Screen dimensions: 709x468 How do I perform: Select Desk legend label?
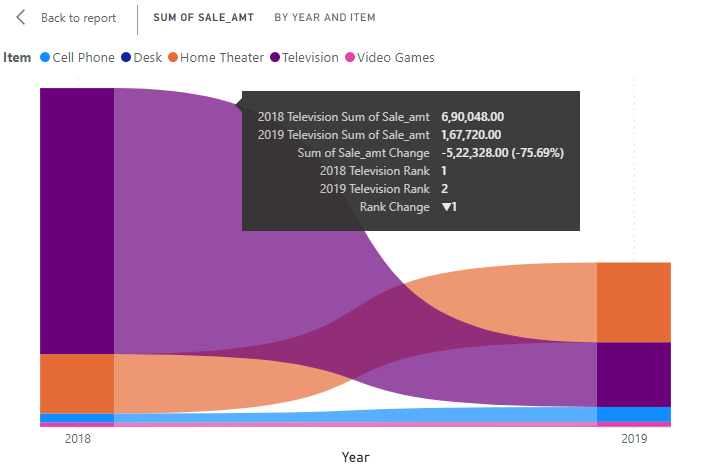pyautogui.click(x=148, y=58)
